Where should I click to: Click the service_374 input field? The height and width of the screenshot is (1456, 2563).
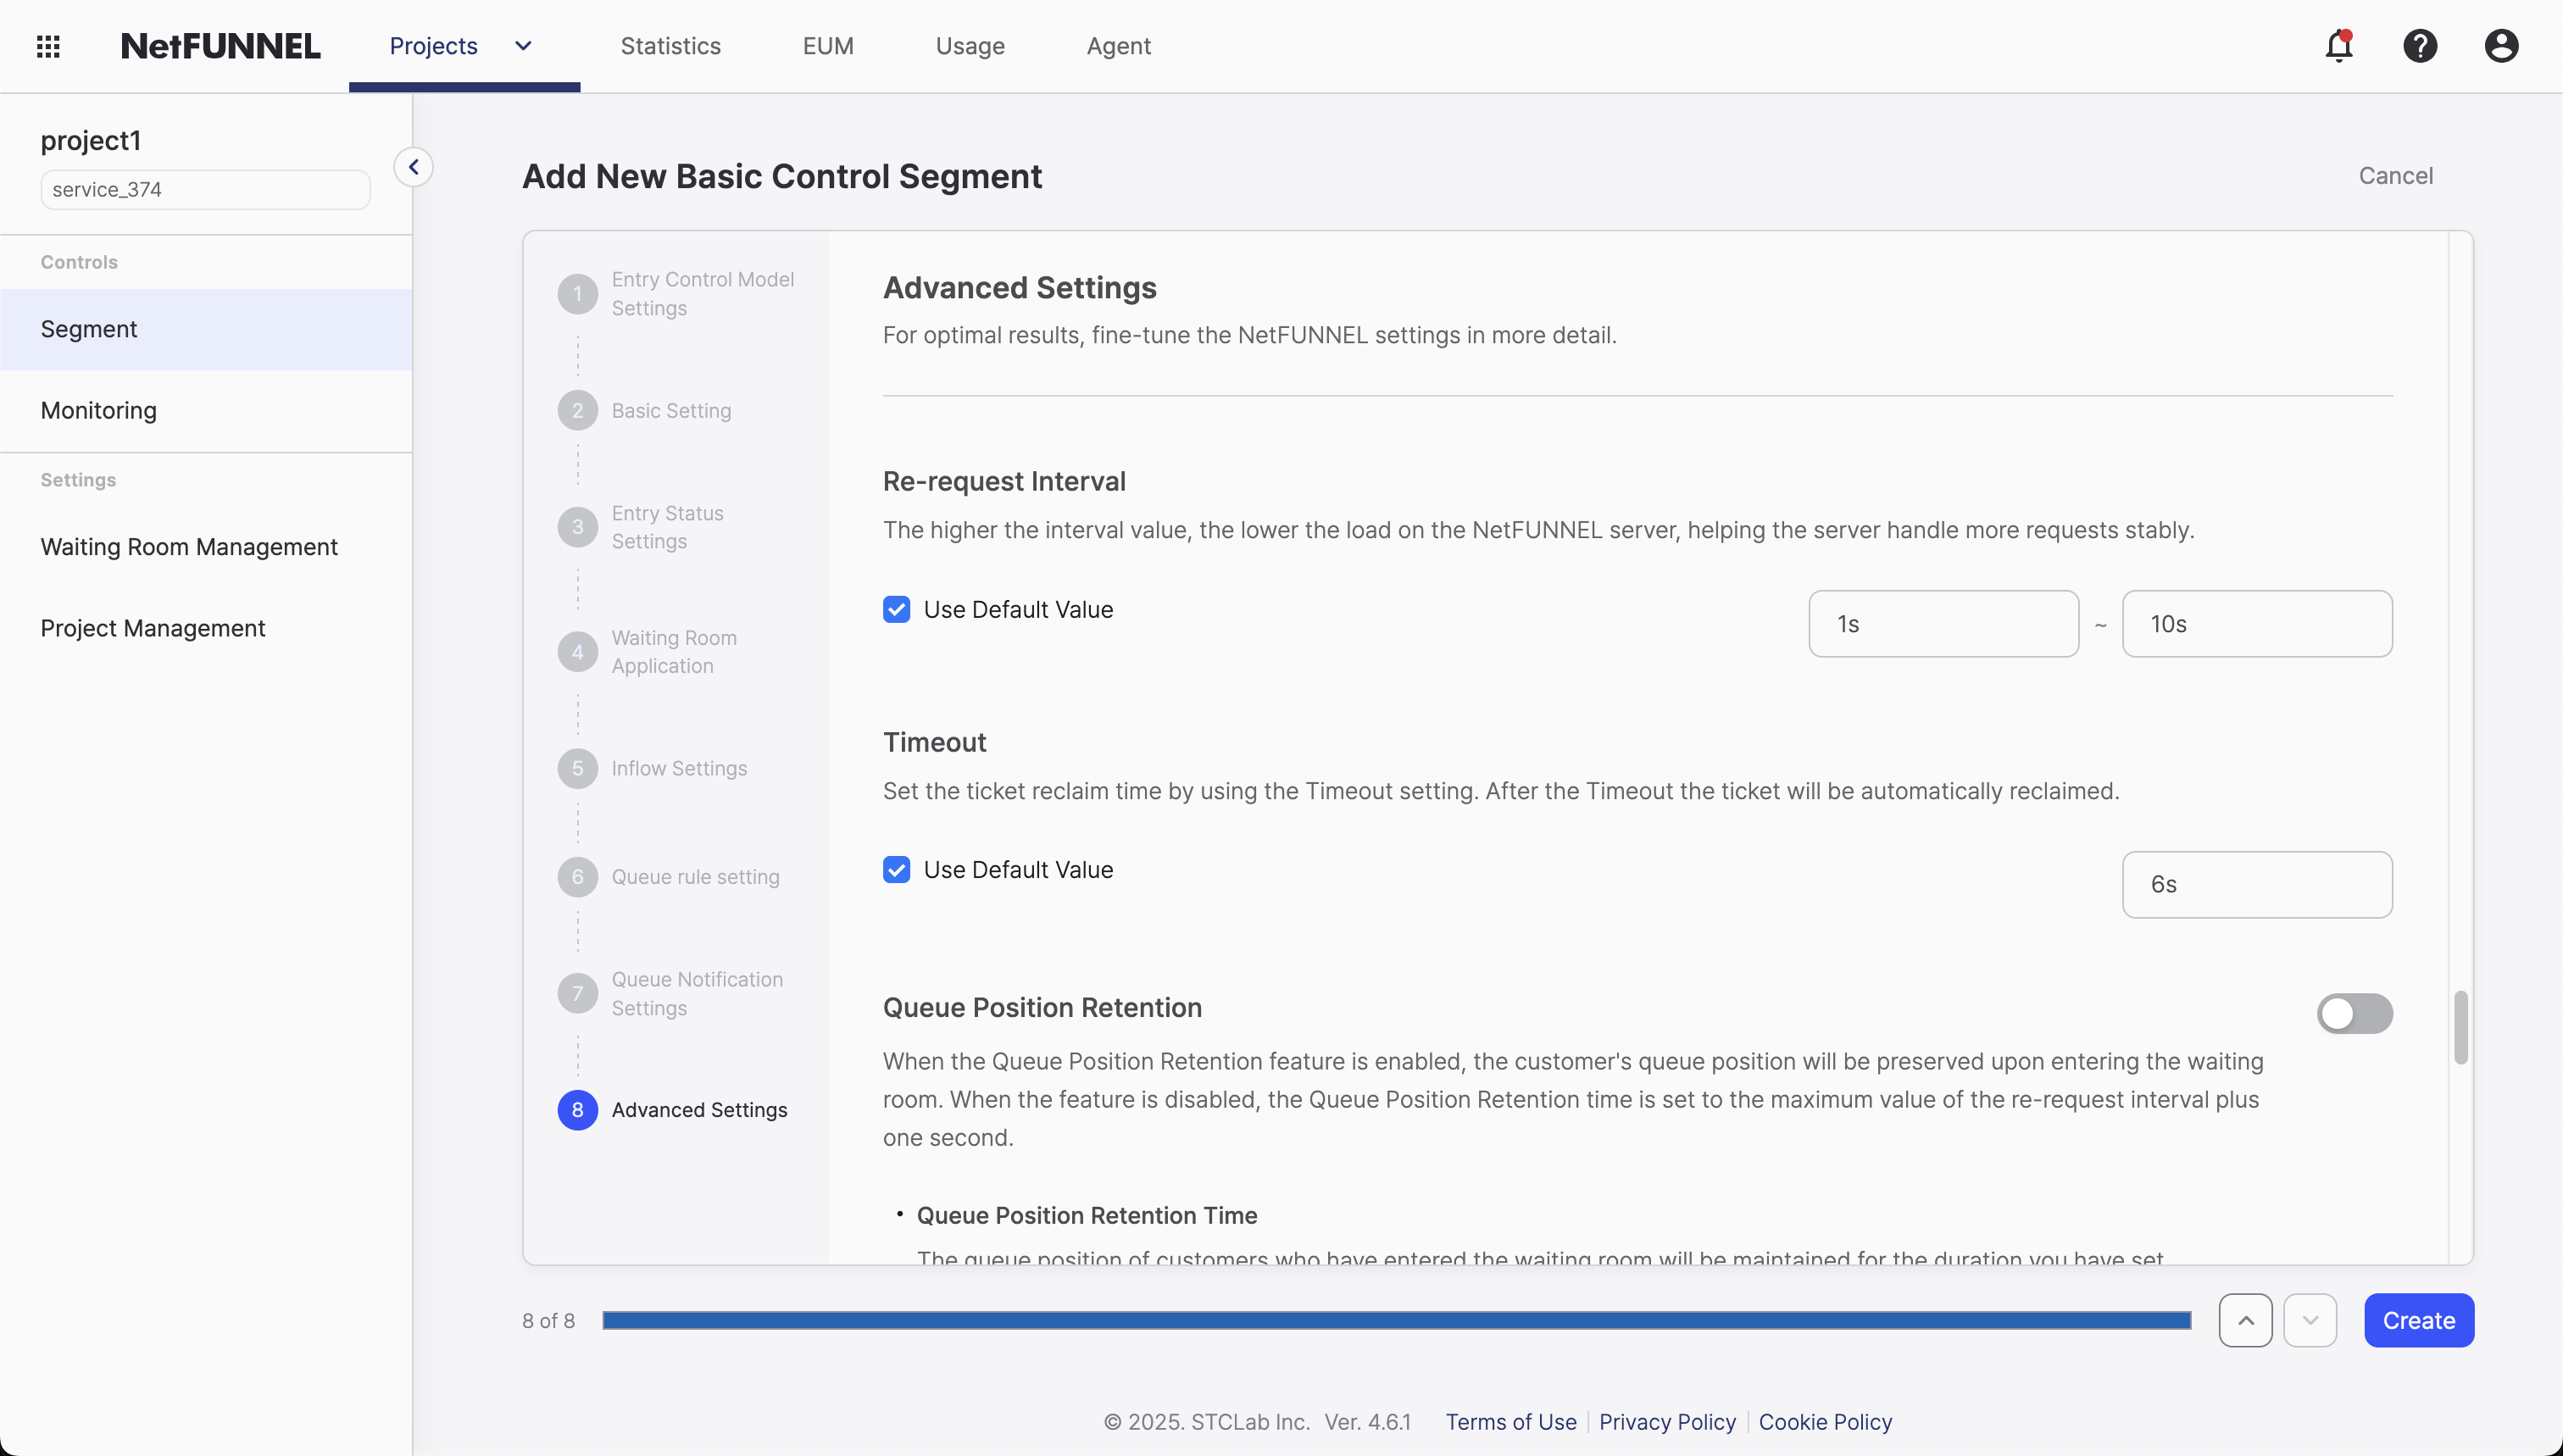tap(205, 190)
